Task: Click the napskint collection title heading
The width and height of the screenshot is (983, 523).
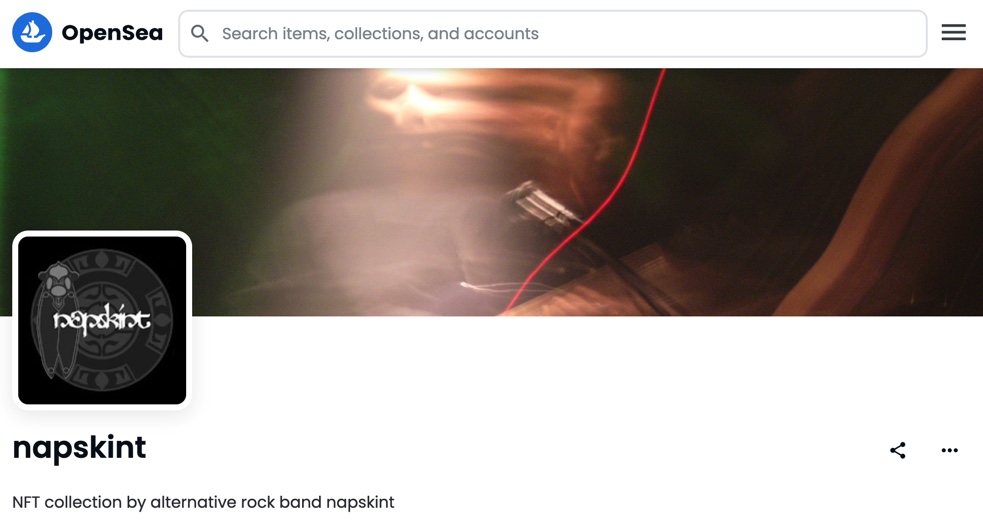Action: click(x=79, y=448)
